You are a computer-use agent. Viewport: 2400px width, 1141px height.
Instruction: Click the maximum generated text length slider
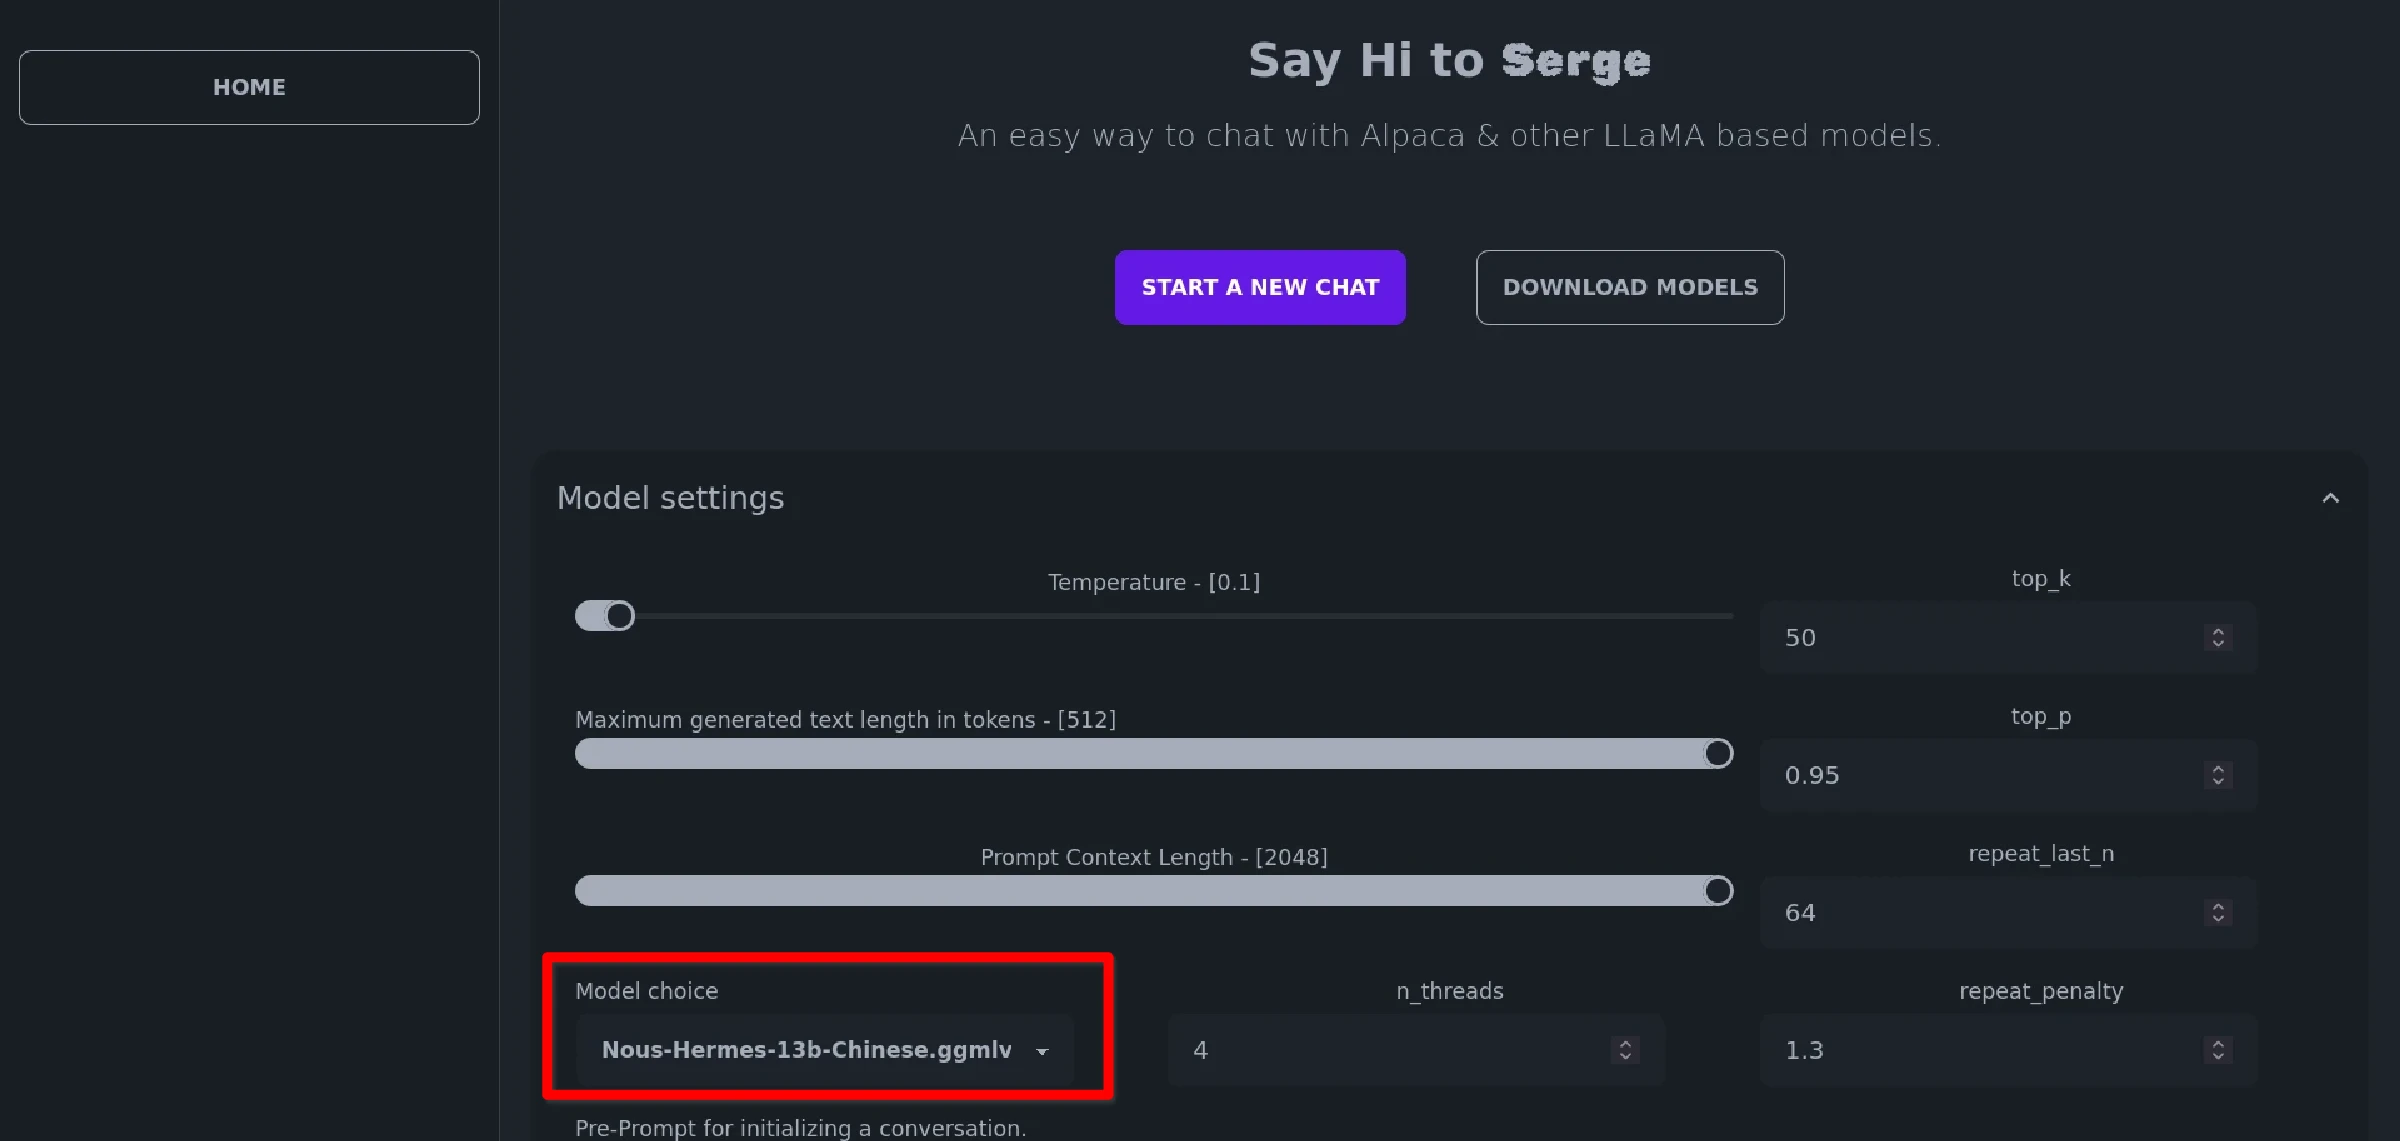tap(1150, 754)
